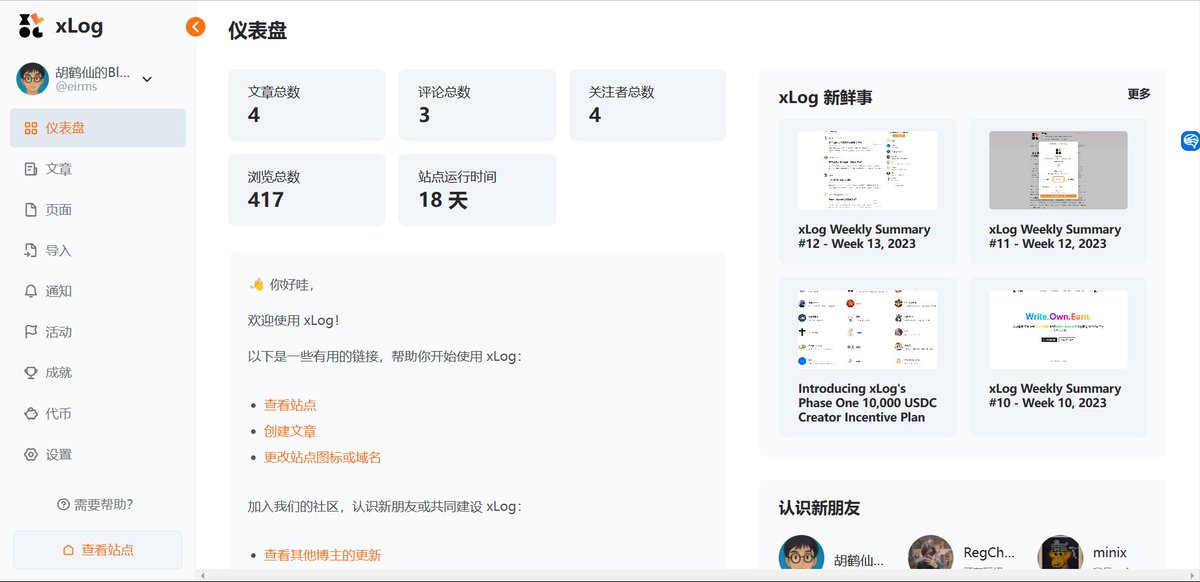
Task: Click the 评论总数 stat card
Action: (477, 105)
